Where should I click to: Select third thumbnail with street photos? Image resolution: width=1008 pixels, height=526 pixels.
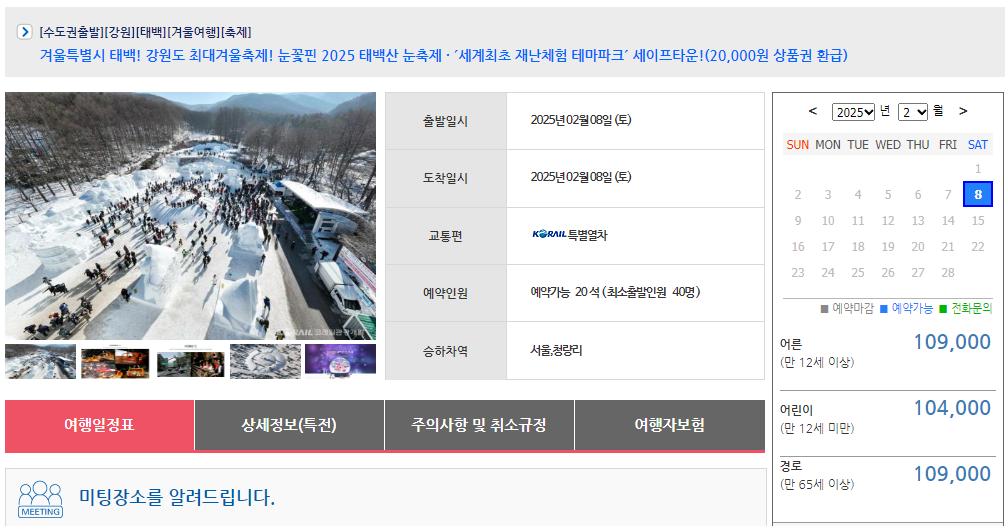(x=190, y=361)
